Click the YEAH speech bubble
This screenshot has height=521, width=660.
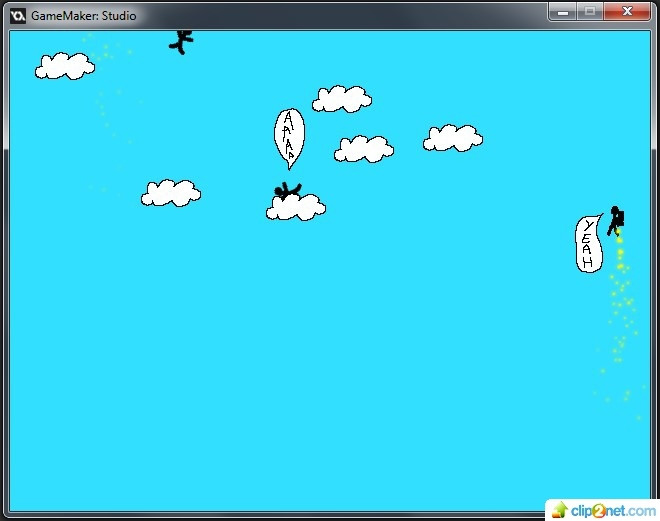click(x=589, y=244)
